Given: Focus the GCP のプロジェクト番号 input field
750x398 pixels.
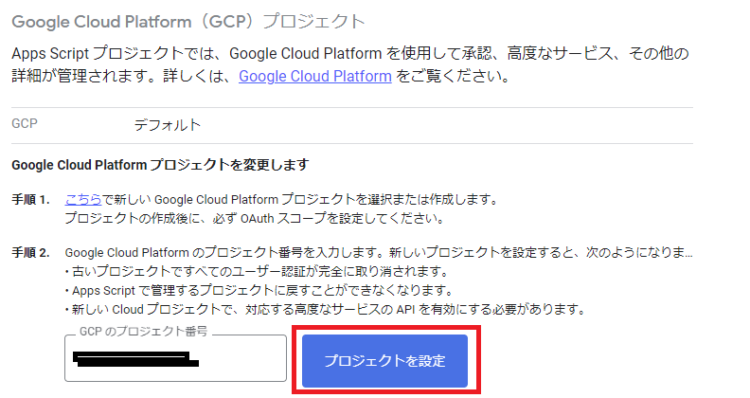Looking at the screenshot, I should [x=176, y=358].
